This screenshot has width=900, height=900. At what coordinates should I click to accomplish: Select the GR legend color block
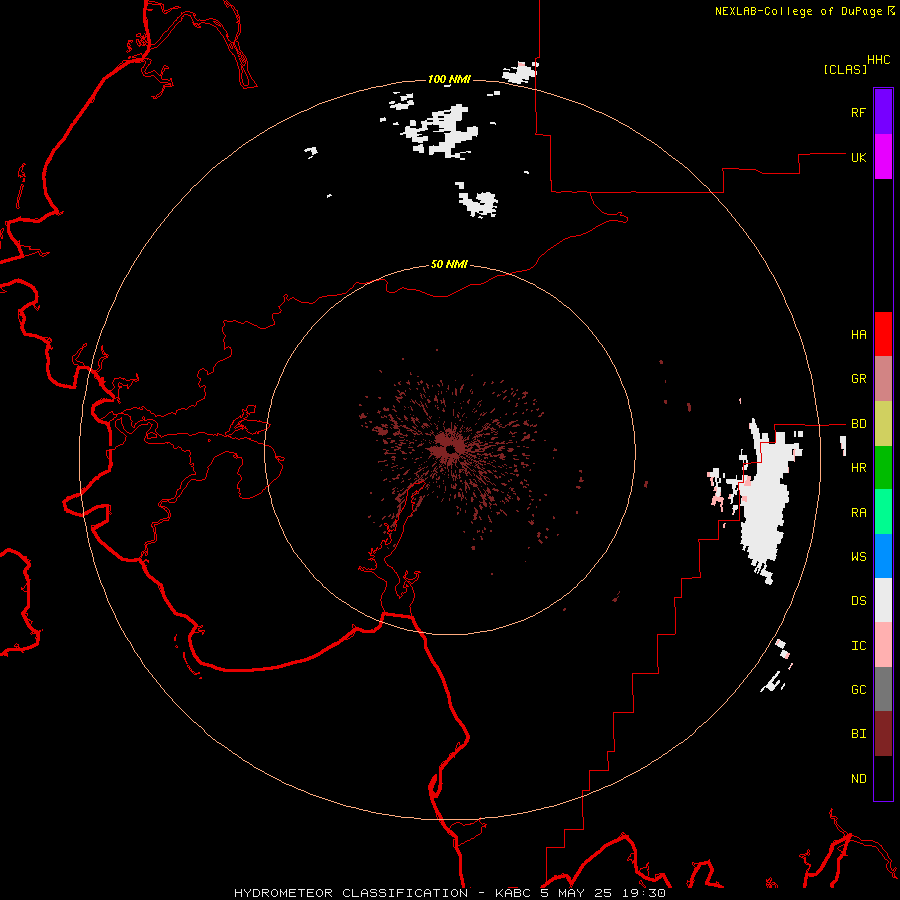click(883, 379)
